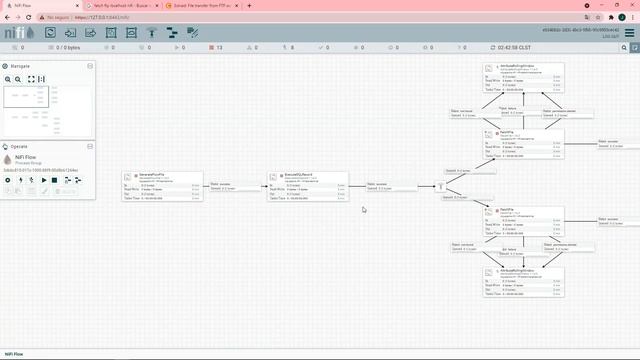Select the Label toolbar icon

coord(192,33)
